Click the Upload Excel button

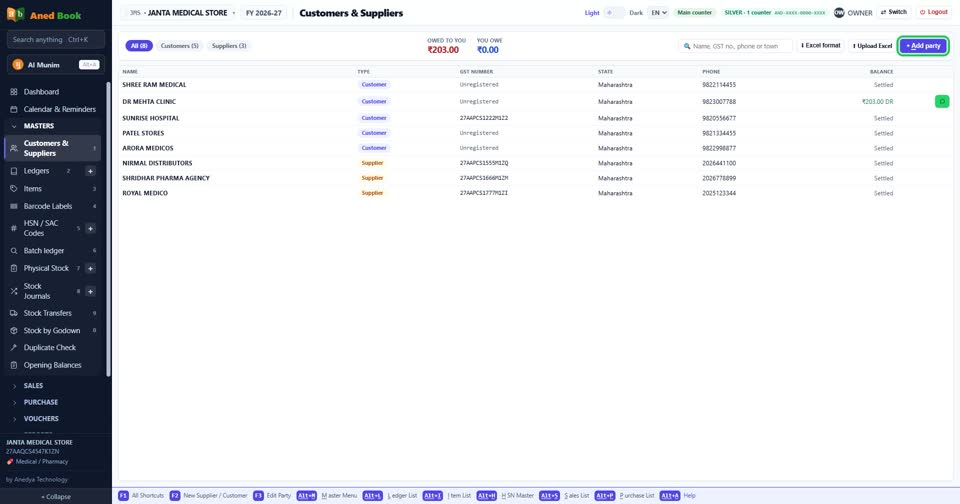click(872, 46)
